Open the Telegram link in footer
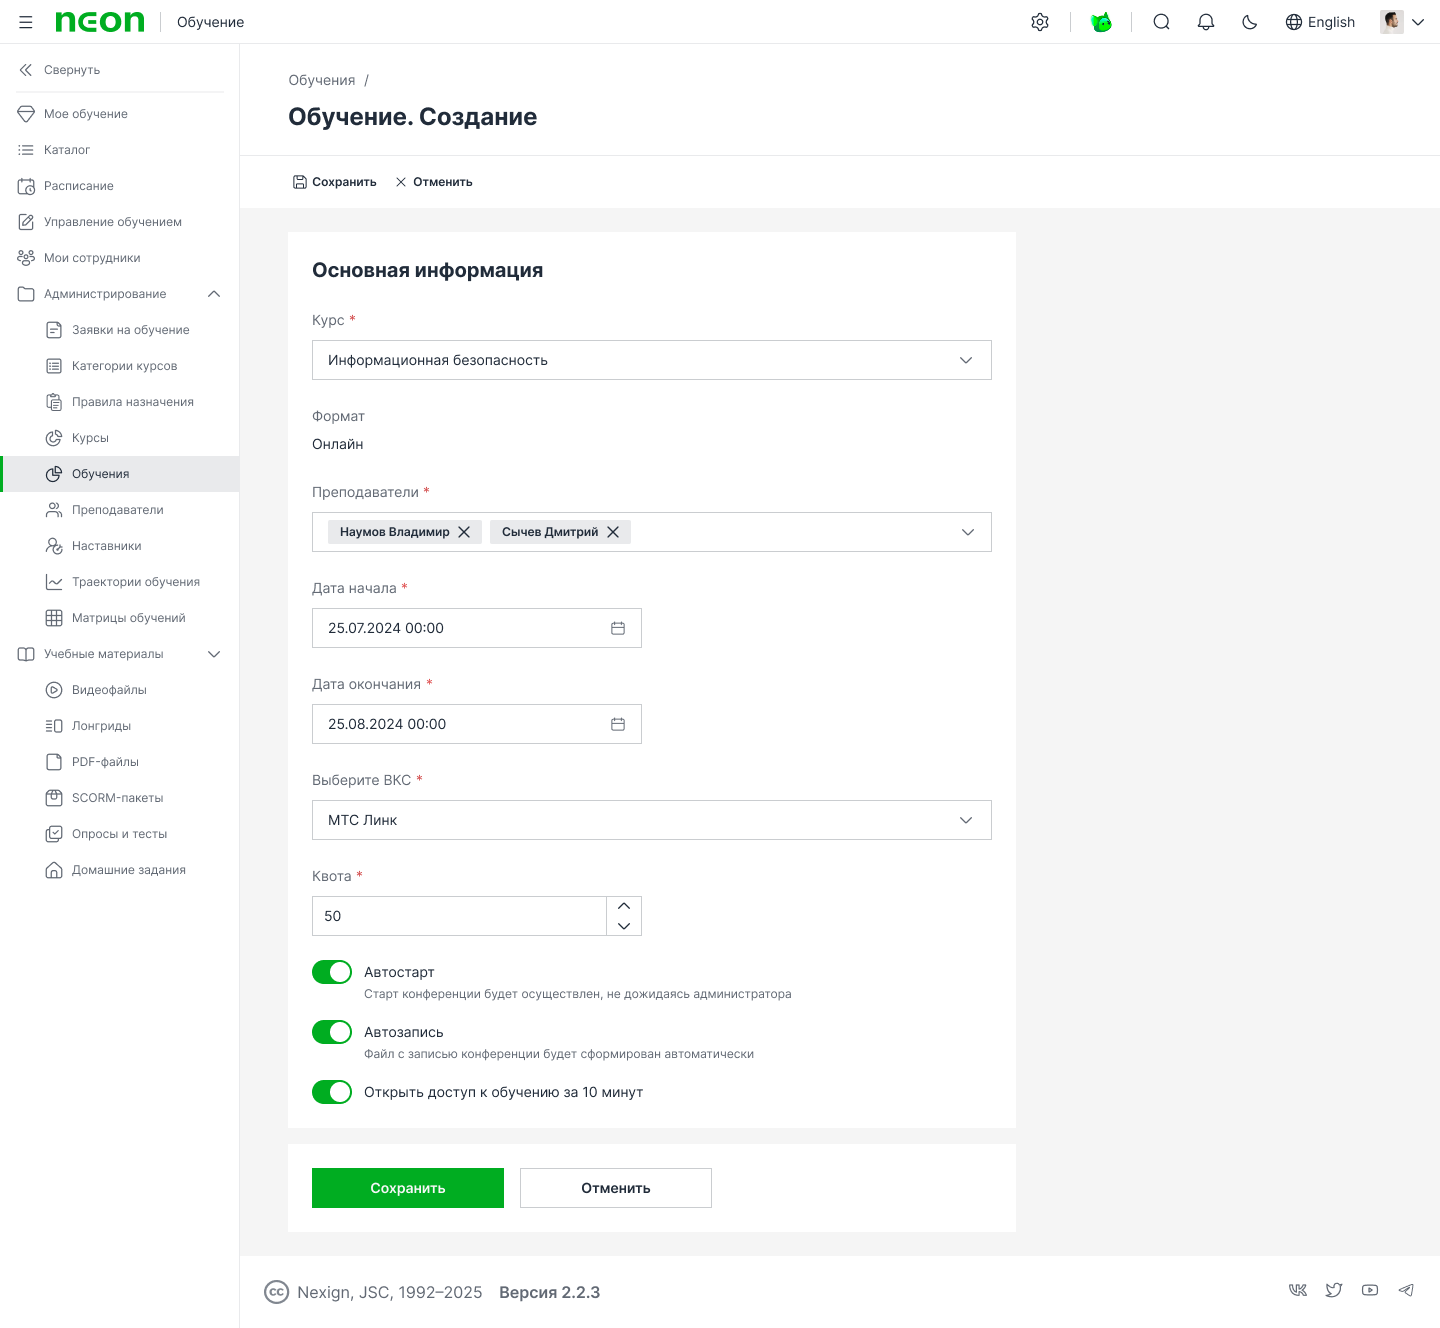The image size is (1440, 1328). [x=1406, y=1290]
